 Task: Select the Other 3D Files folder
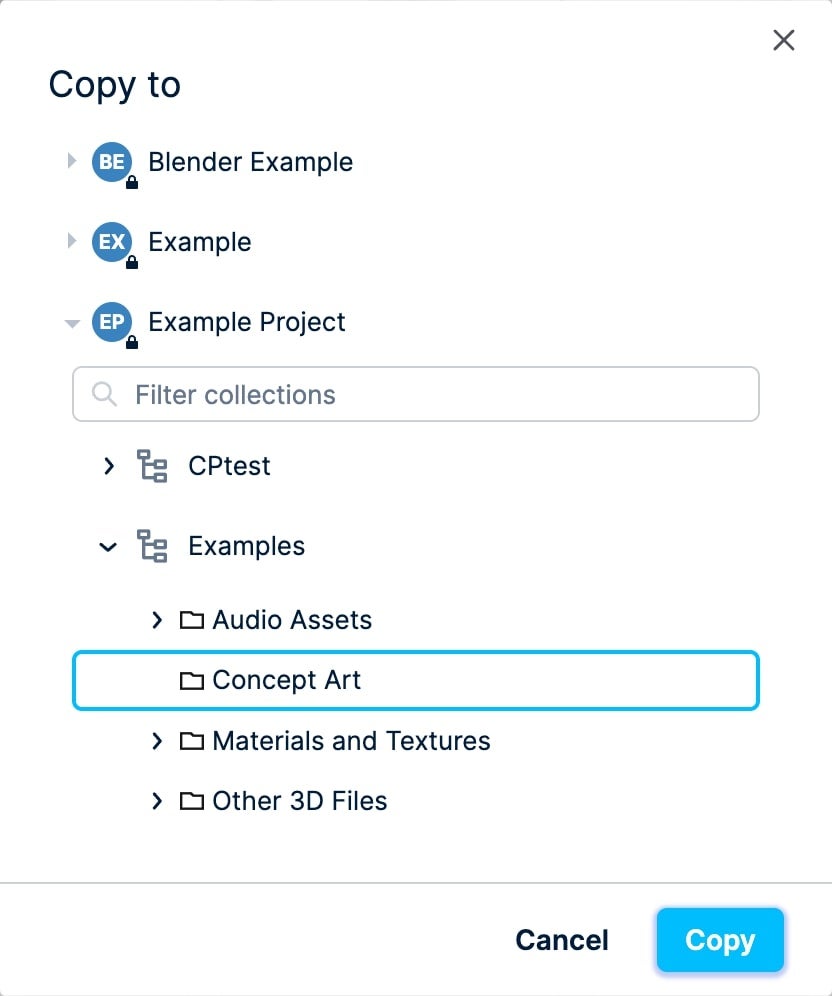[299, 801]
